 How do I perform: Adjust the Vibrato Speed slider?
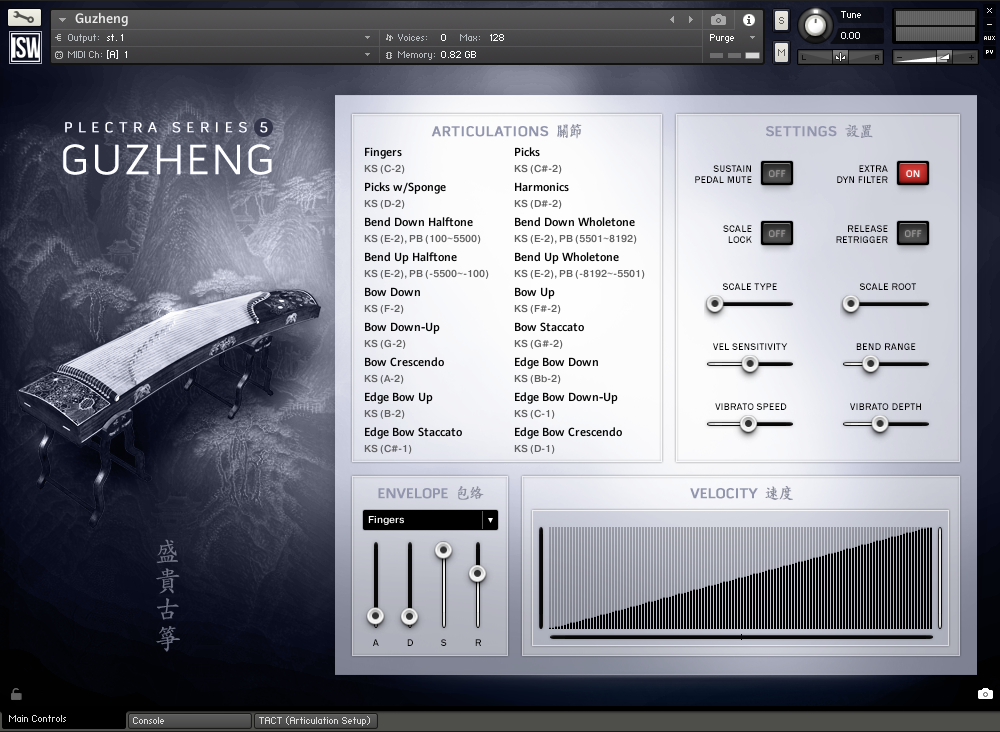pyautogui.click(x=748, y=424)
